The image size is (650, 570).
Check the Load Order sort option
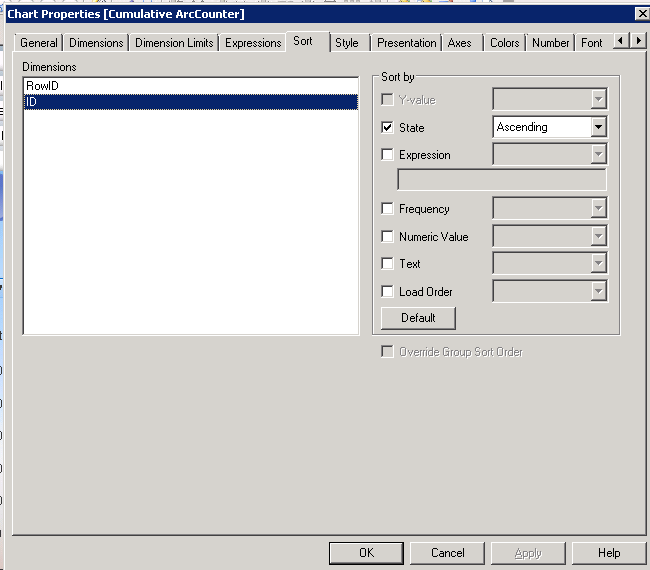[x=387, y=291]
